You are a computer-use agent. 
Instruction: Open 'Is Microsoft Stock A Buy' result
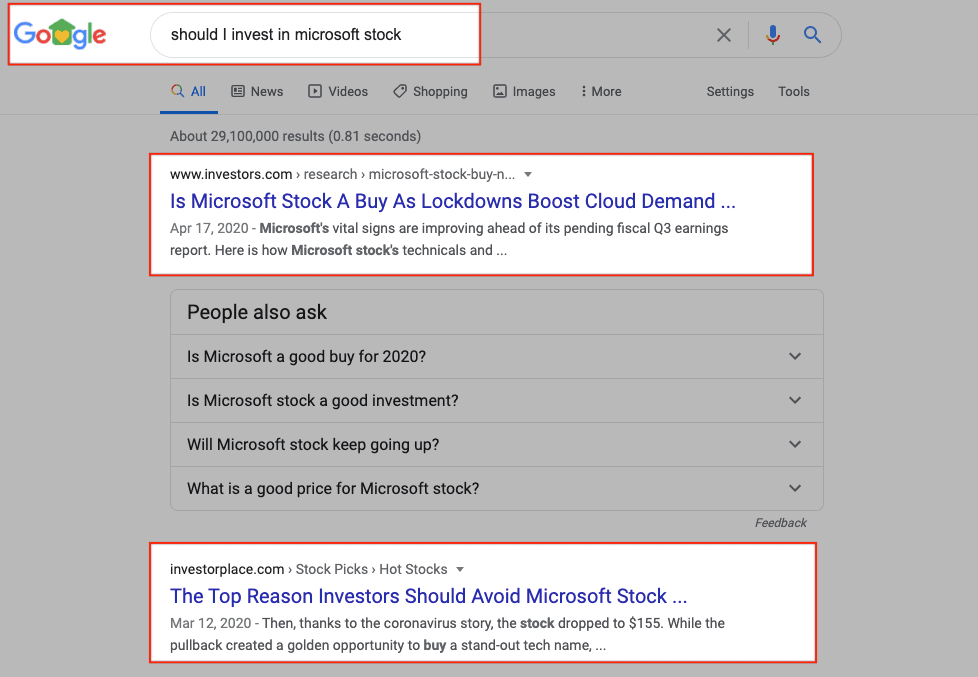tap(452, 201)
